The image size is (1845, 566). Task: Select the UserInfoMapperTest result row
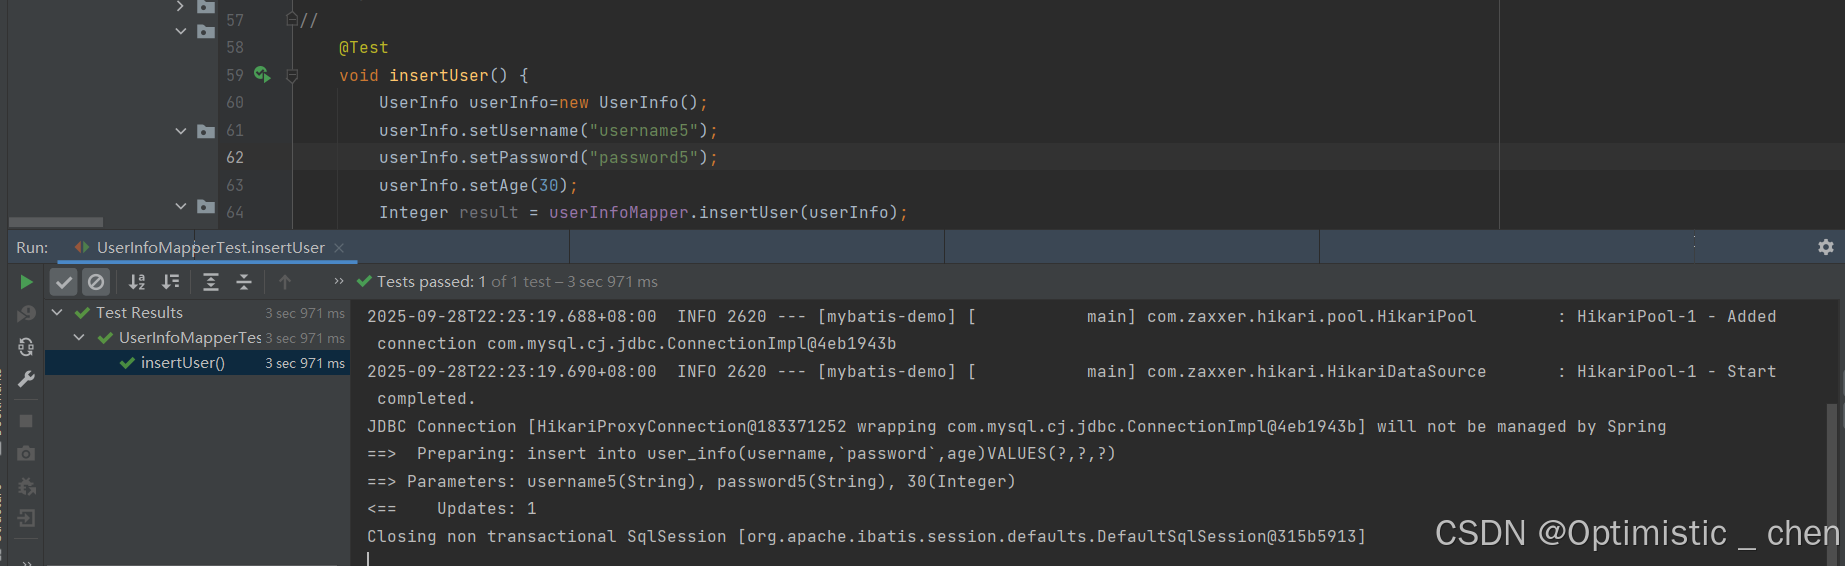tap(197, 338)
